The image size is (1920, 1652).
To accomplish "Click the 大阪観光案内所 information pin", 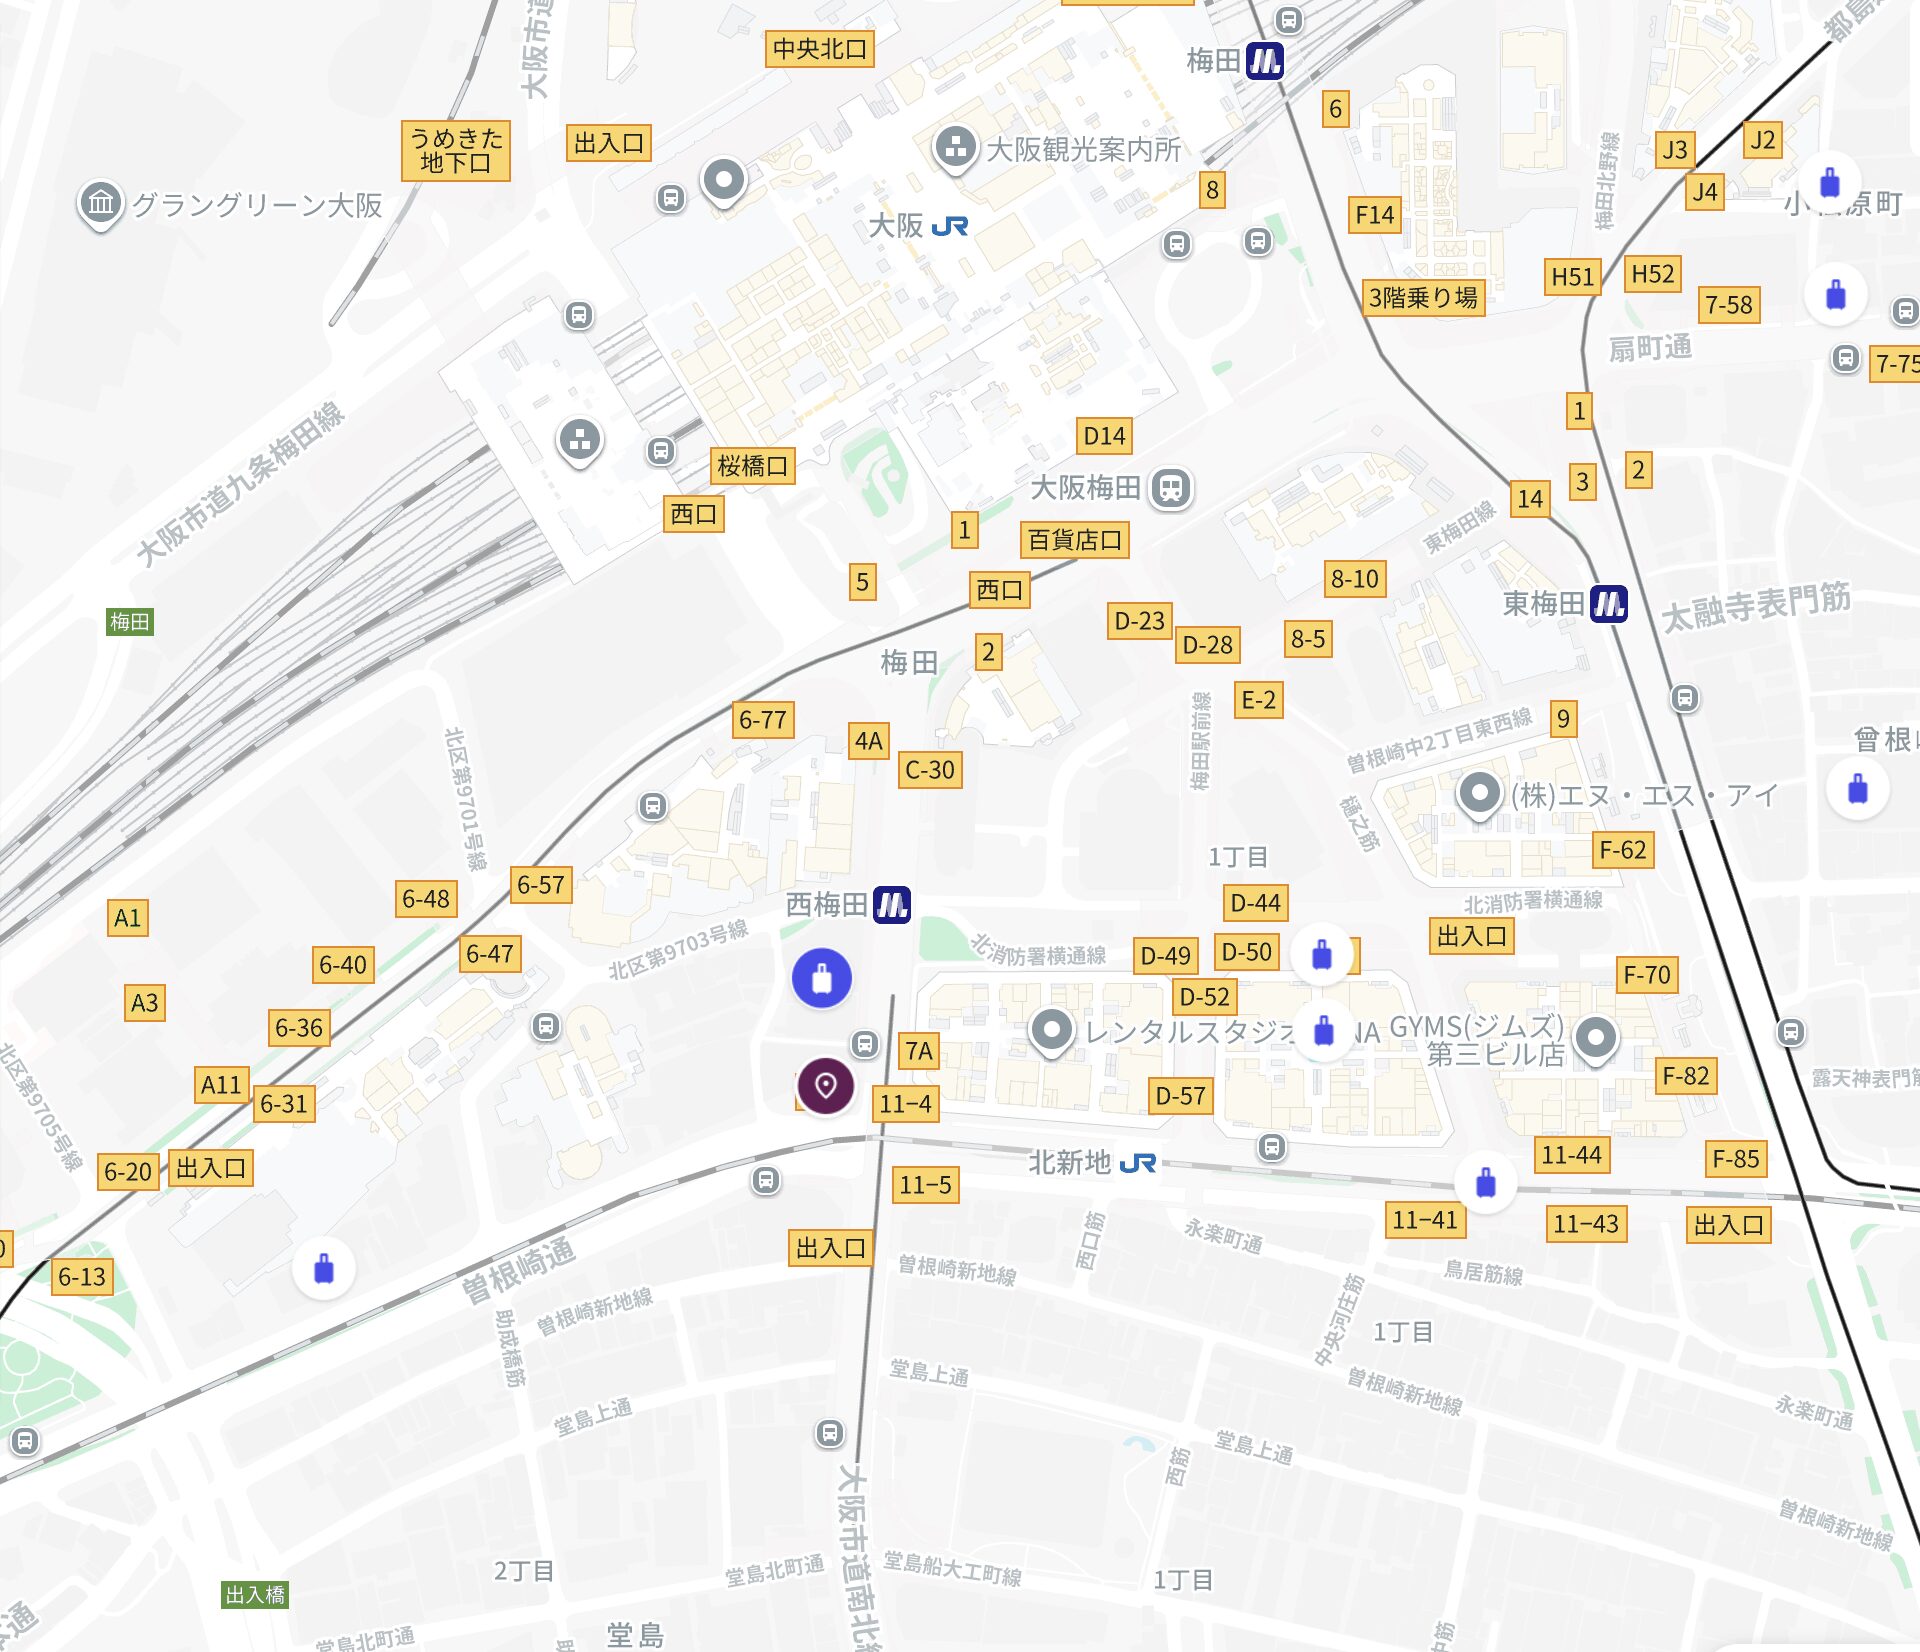I will tap(955, 150).
